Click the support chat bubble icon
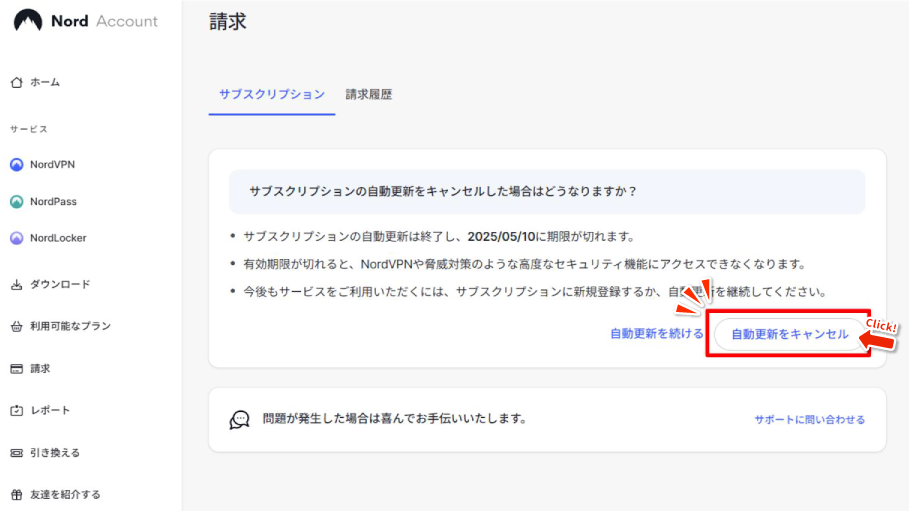Image resolution: width=909 pixels, height=511 pixels. tap(239, 420)
